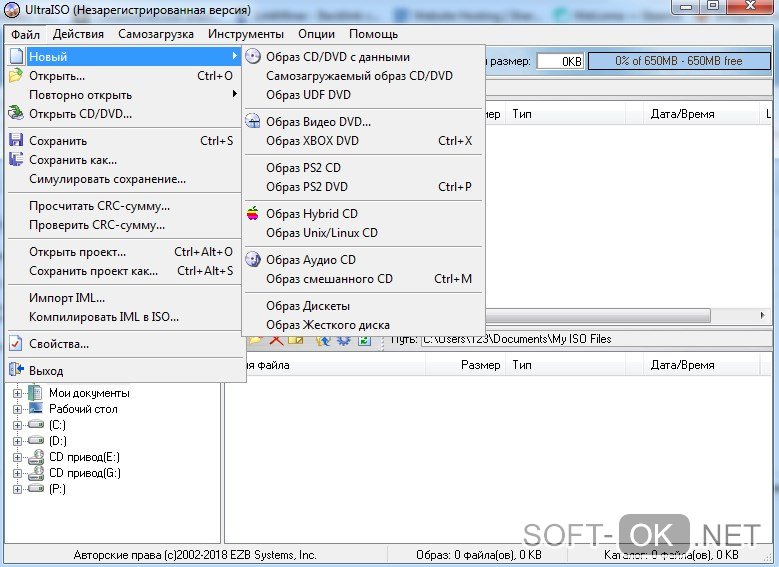Expand the (D:) drive node

(x=17, y=441)
